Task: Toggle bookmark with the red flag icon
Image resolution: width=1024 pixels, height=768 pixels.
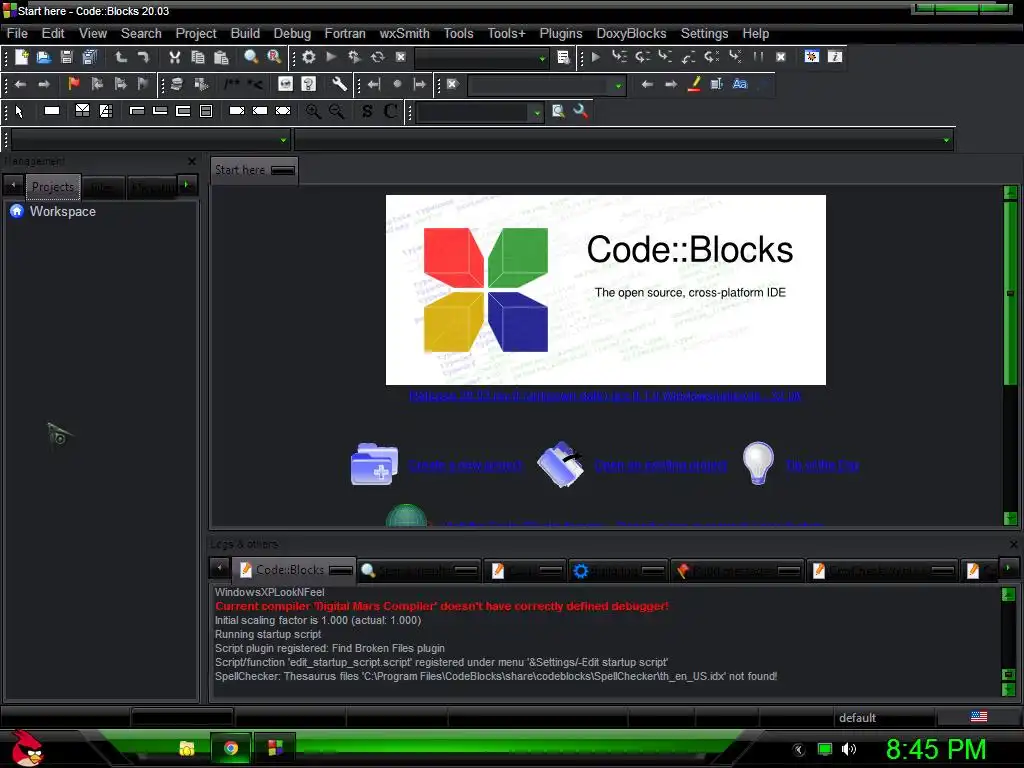Action: point(74,84)
